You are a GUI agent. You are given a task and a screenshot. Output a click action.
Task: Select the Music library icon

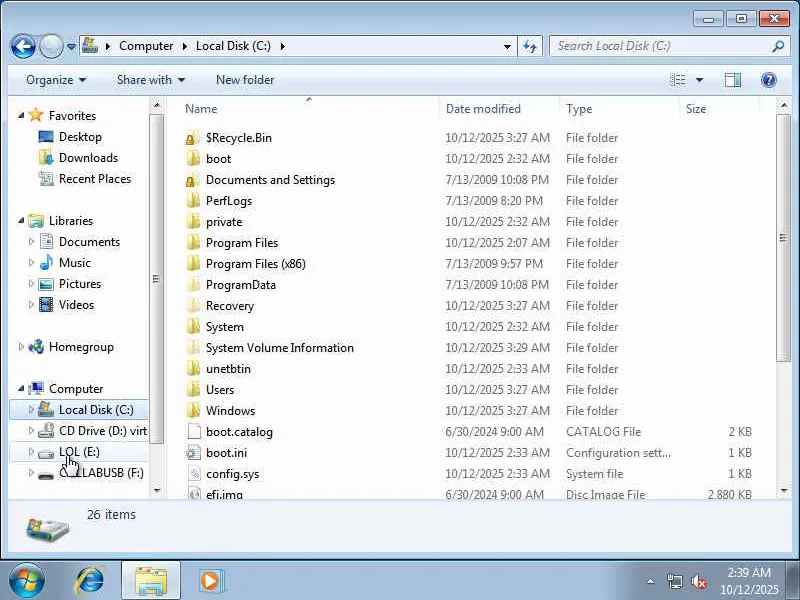point(46,263)
